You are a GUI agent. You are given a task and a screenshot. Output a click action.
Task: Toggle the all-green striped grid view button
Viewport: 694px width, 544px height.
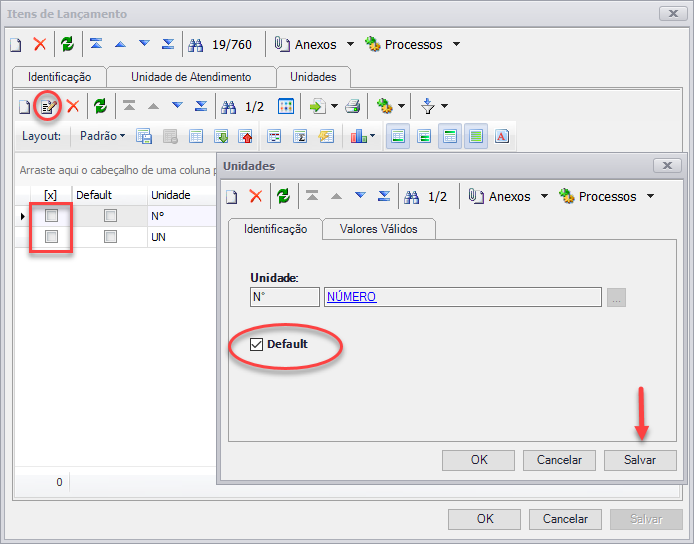tap(476, 136)
